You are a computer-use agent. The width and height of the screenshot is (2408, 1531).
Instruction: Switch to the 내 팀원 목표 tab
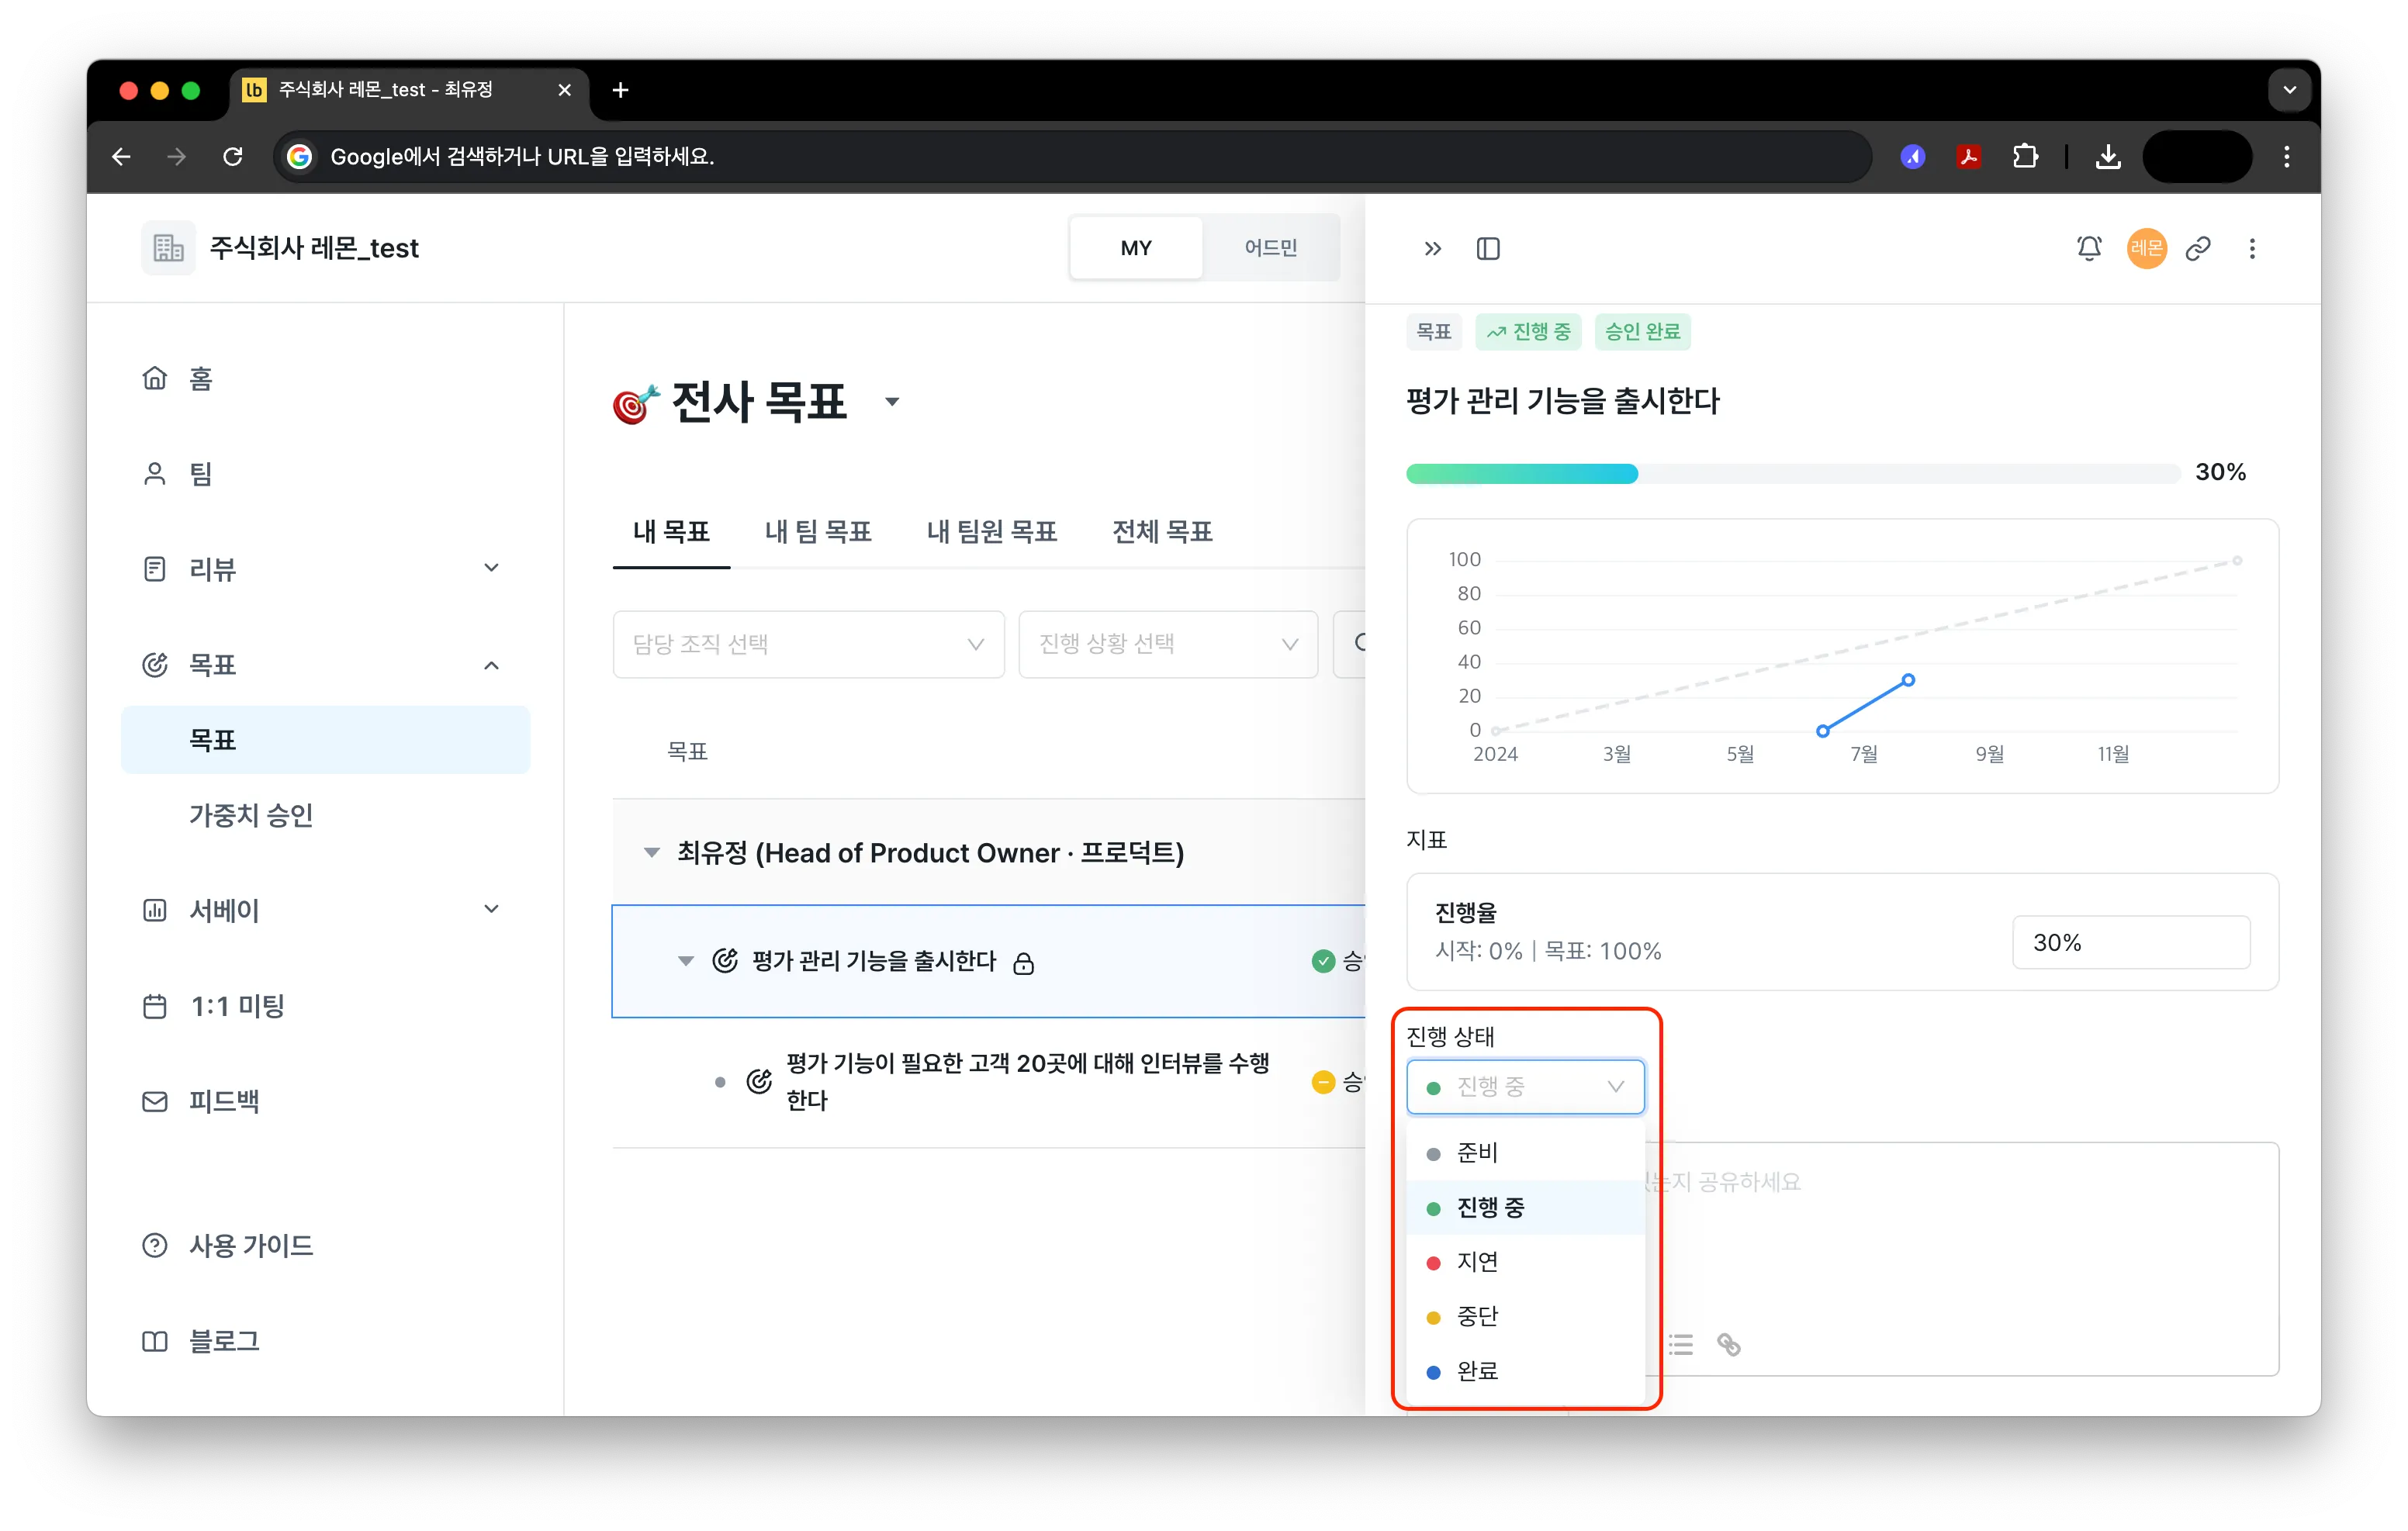click(x=991, y=531)
